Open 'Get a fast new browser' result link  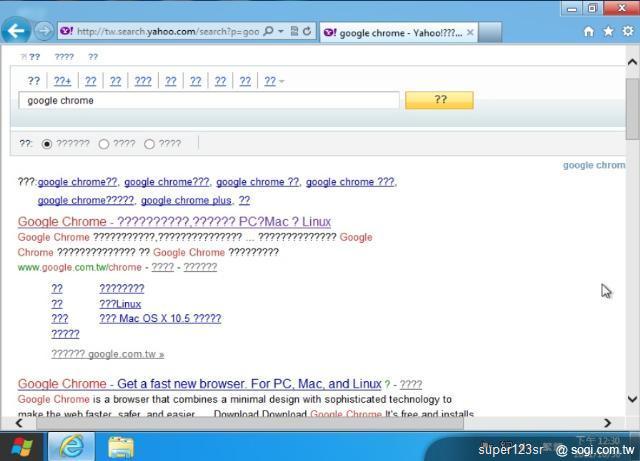[x=200, y=384]
